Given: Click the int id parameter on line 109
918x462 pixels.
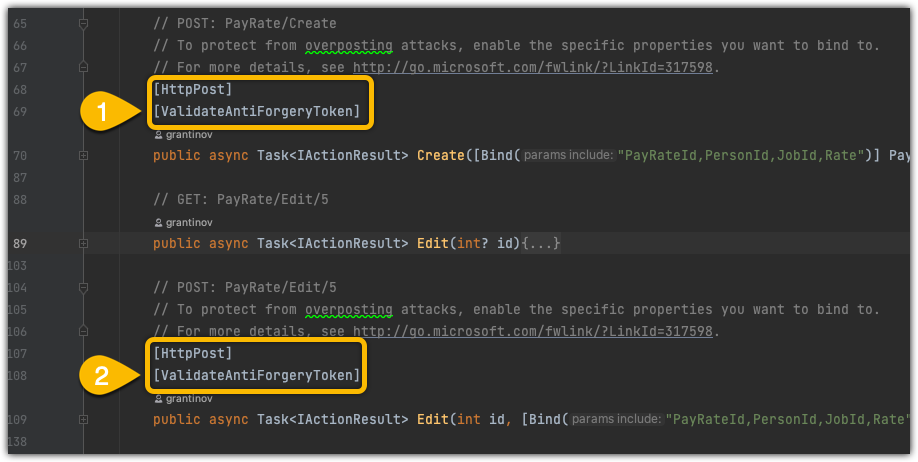Looking at the screenshot, I should (481, 419).
